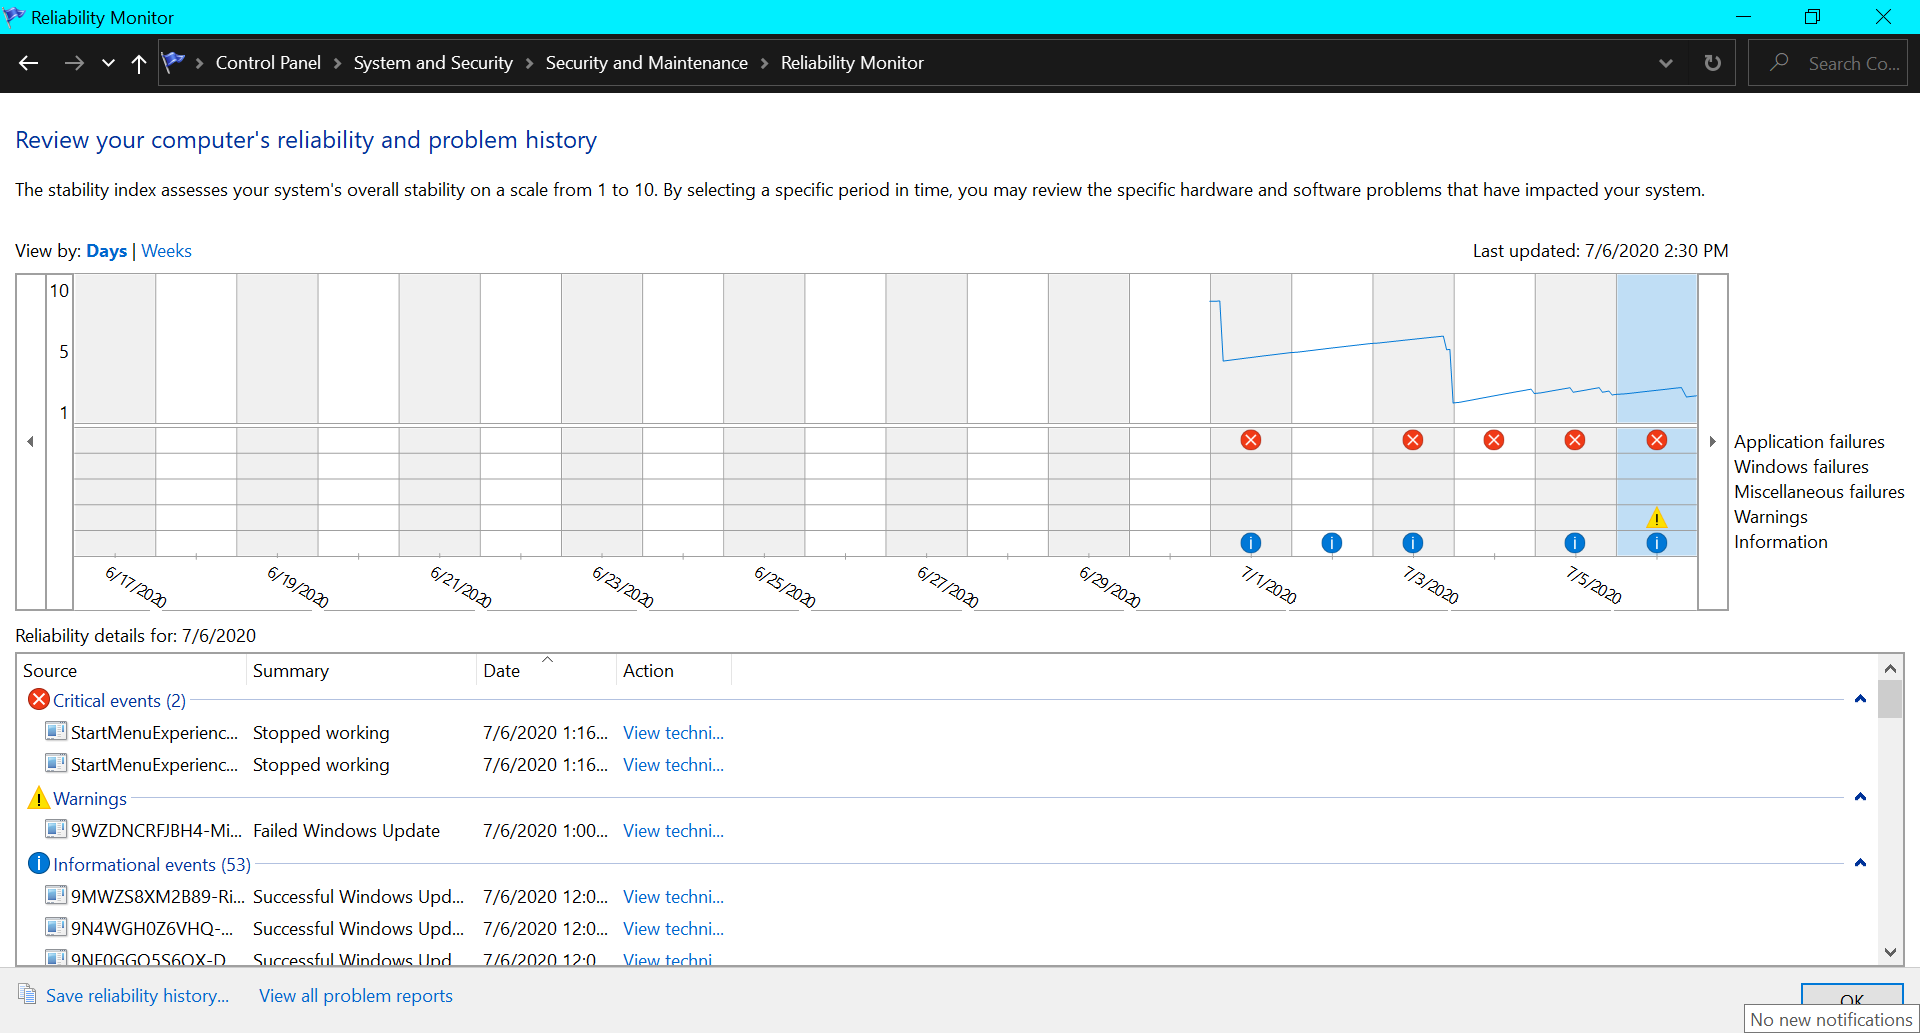
Task: Select the application failure icon for 7/1/2020
Action: (x=1251, y=440)
